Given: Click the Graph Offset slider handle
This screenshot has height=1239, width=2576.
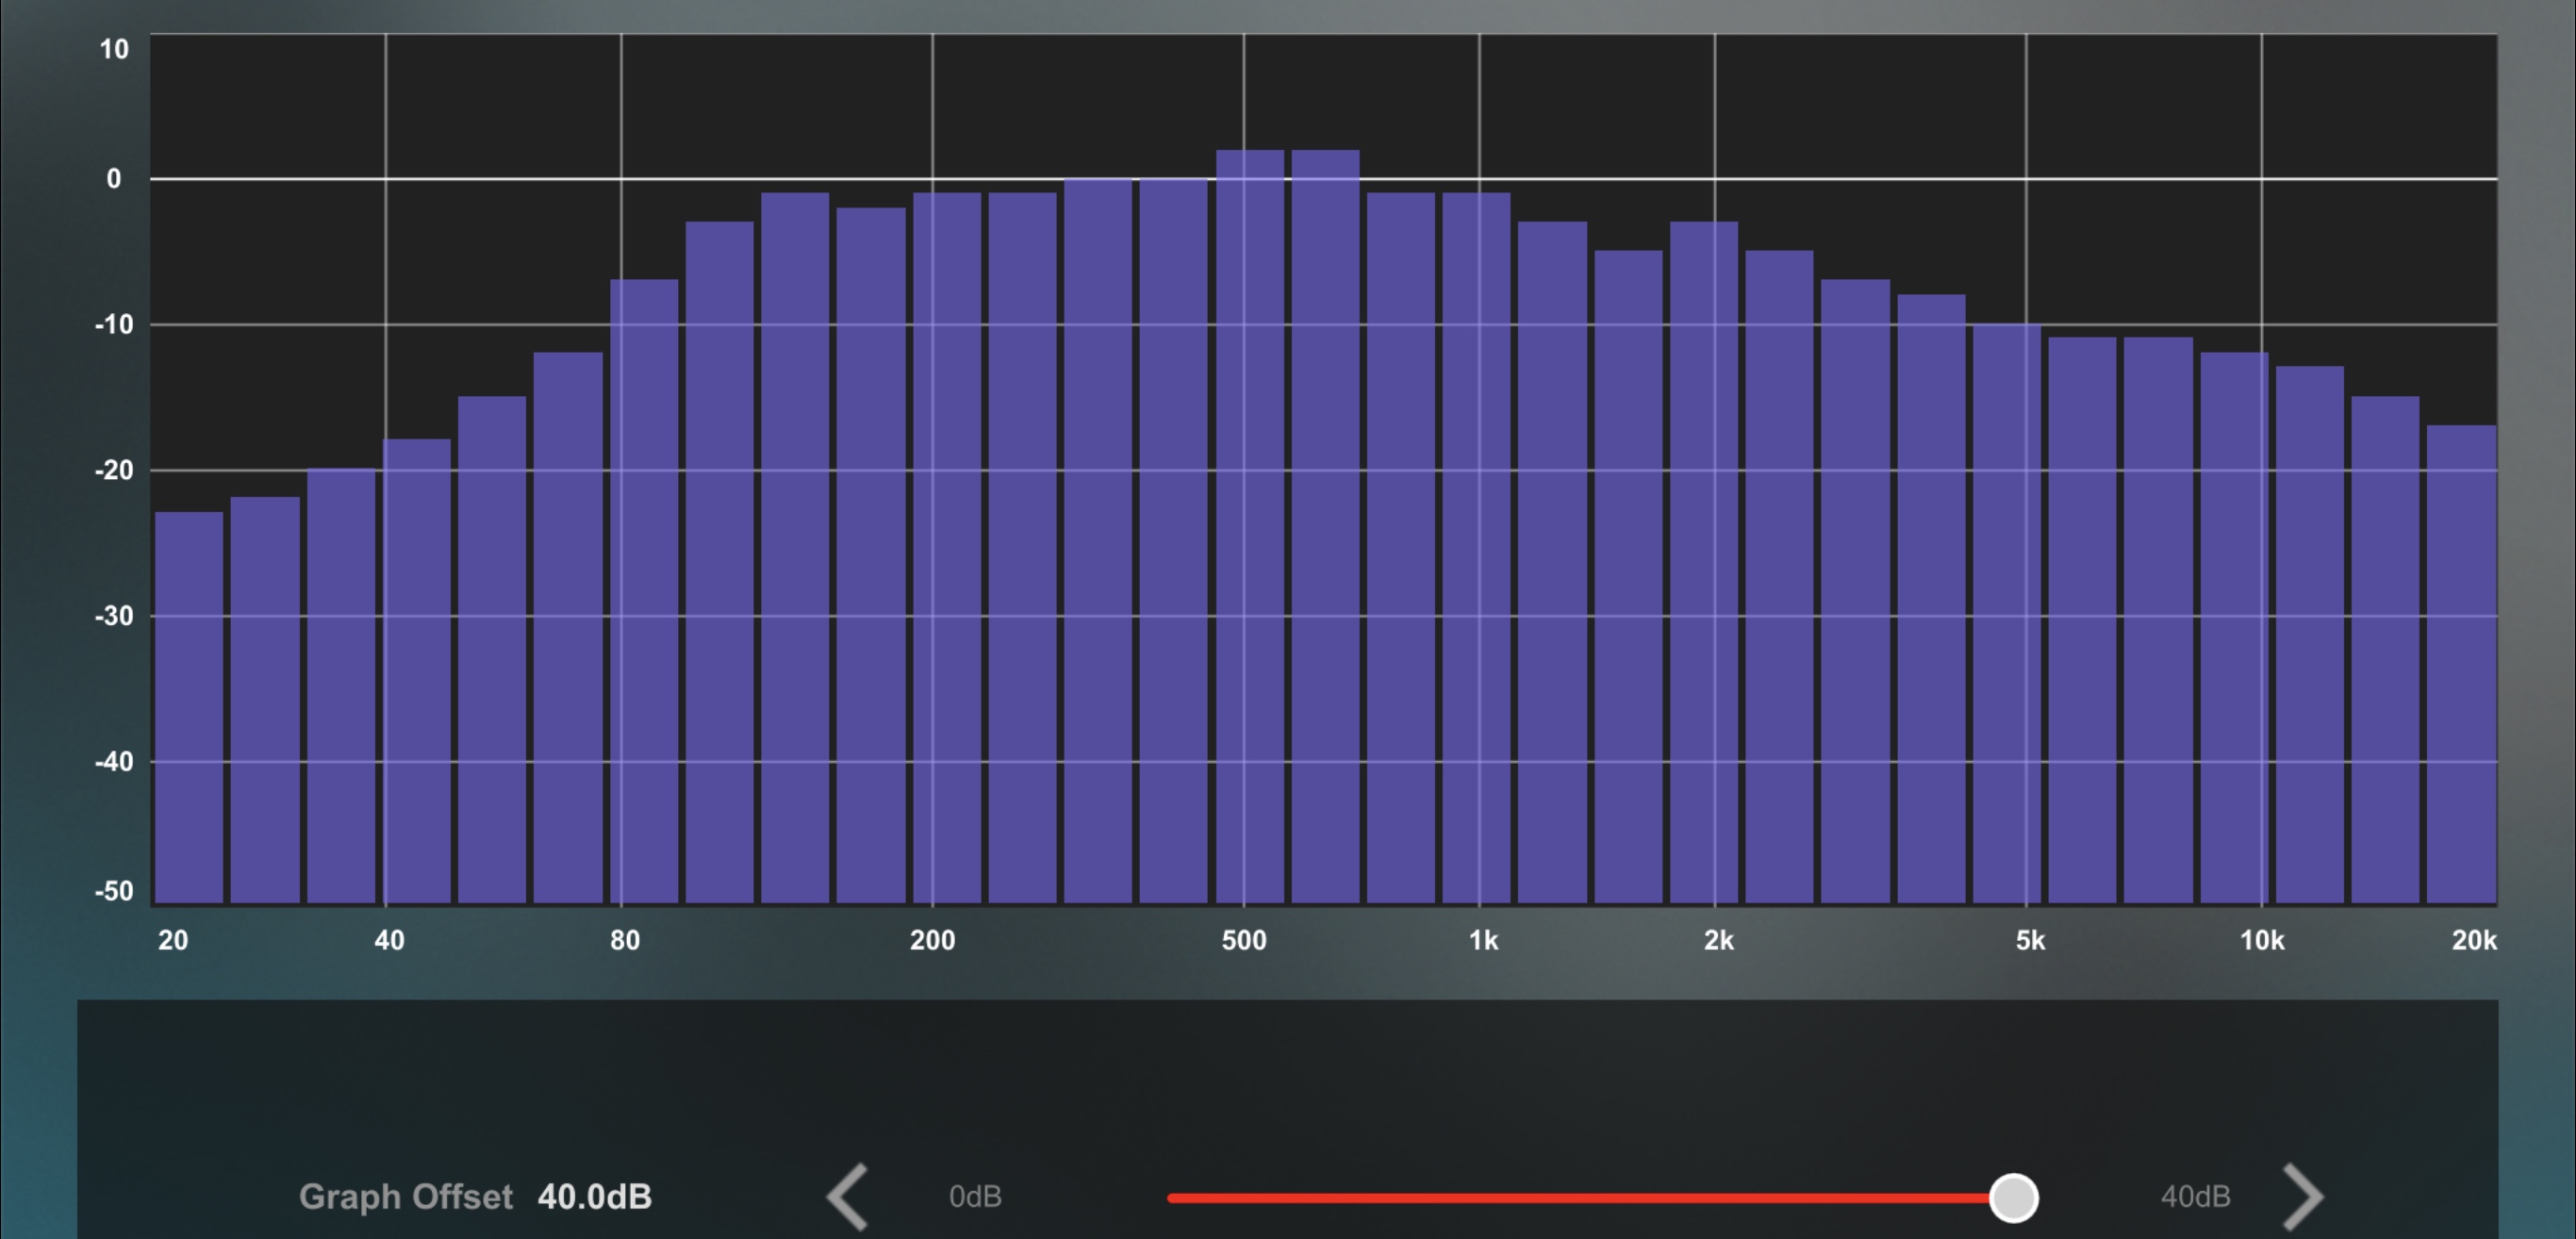Looking at the screenshot, I should click(2013, 1197).
